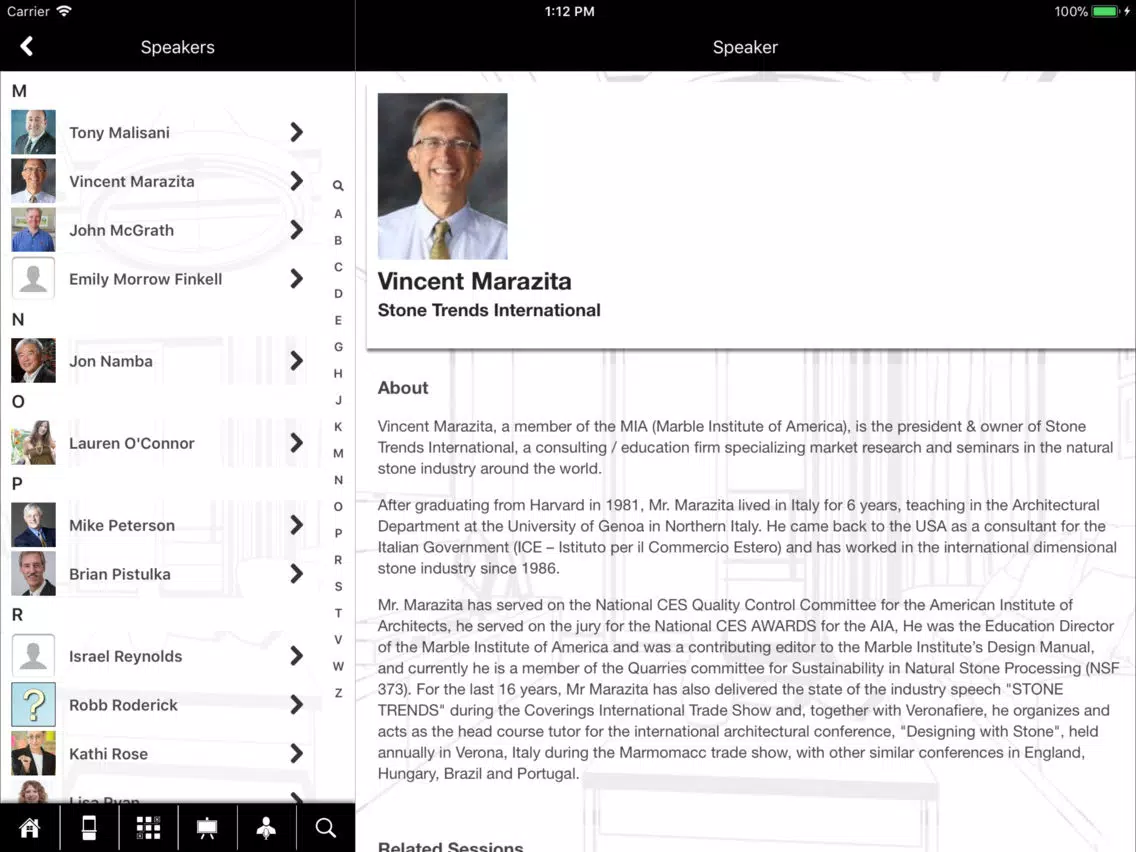Tap Emily Morrow Finkell placeholder avatar
This screenshot has height=852, width=1136.
pyautogui.click(x=33, y=278)
